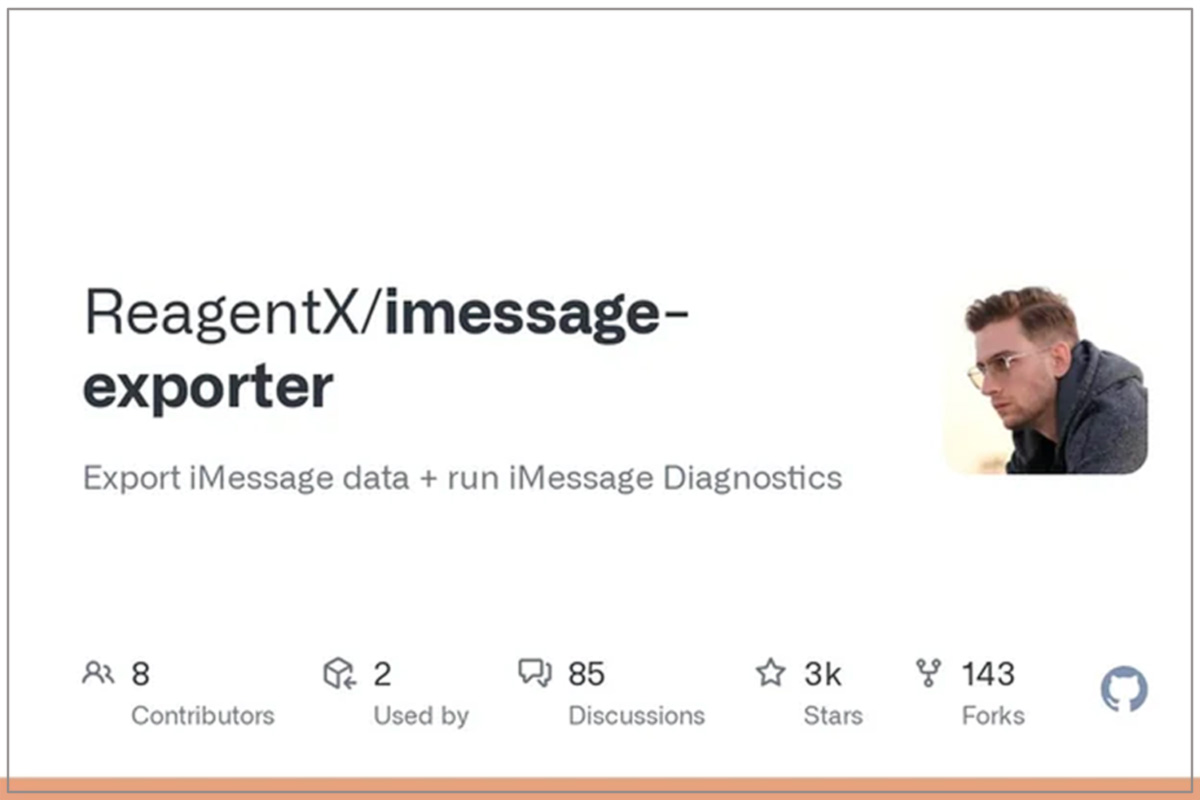The width and height of the screenshot is (1200, 800).
Task: Click the orange bar along the bottom
Action: [600, 789]
